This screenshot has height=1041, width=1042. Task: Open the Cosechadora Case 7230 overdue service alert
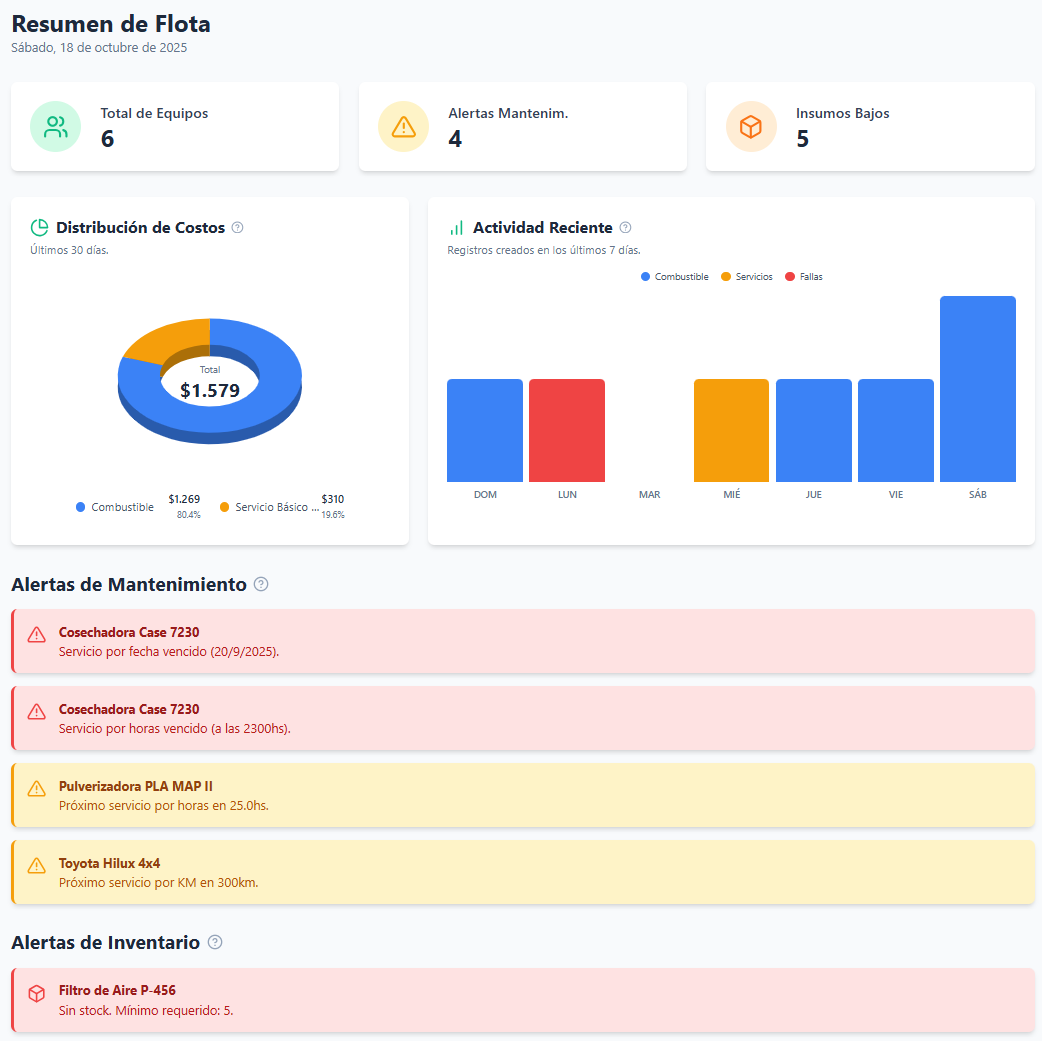click(x=521, y=641)
